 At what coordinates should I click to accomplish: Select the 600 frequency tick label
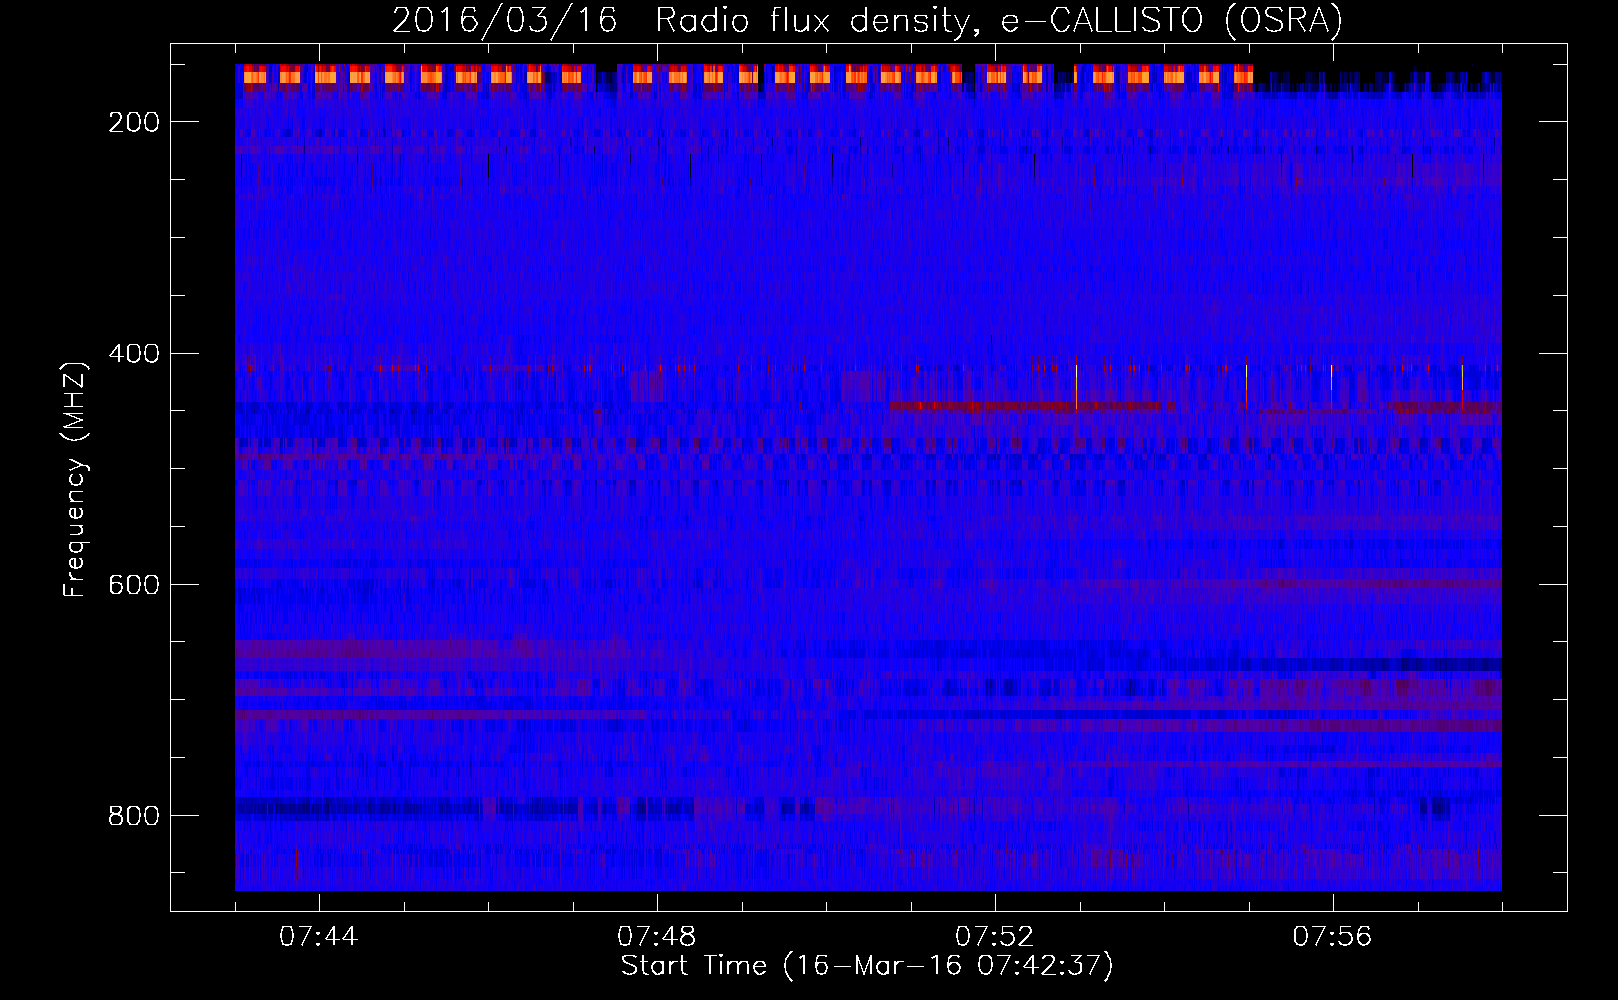(134, 585)
